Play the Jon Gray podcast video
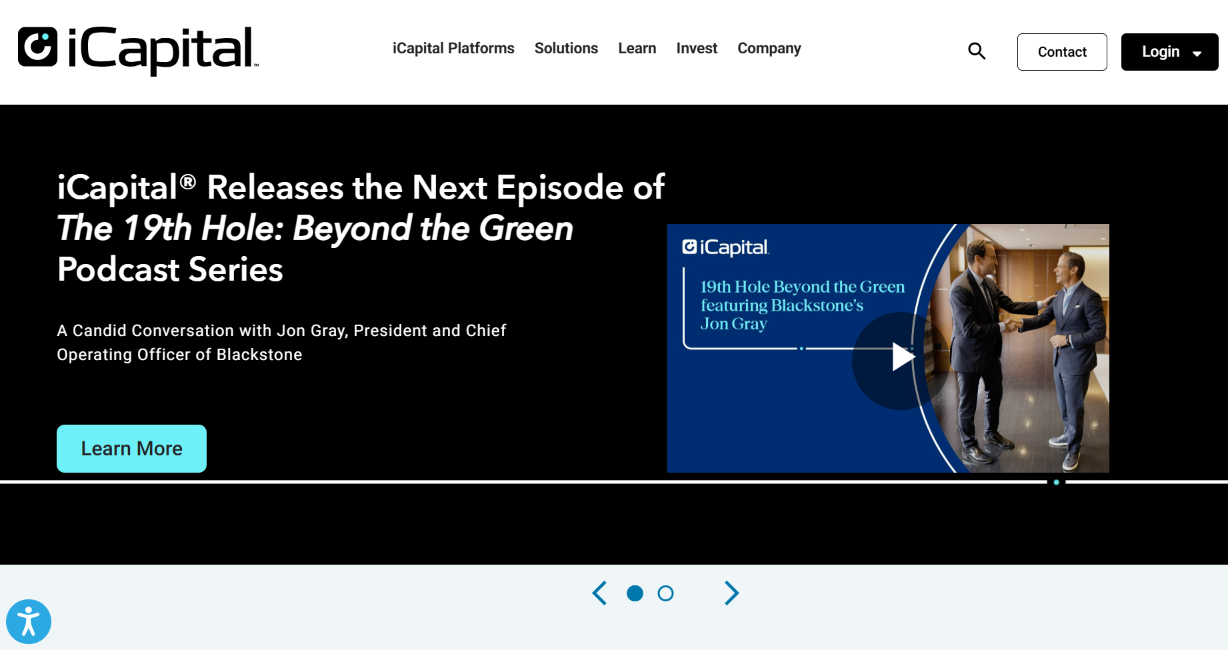This screenshot has height=650, width=1228. 901,356
